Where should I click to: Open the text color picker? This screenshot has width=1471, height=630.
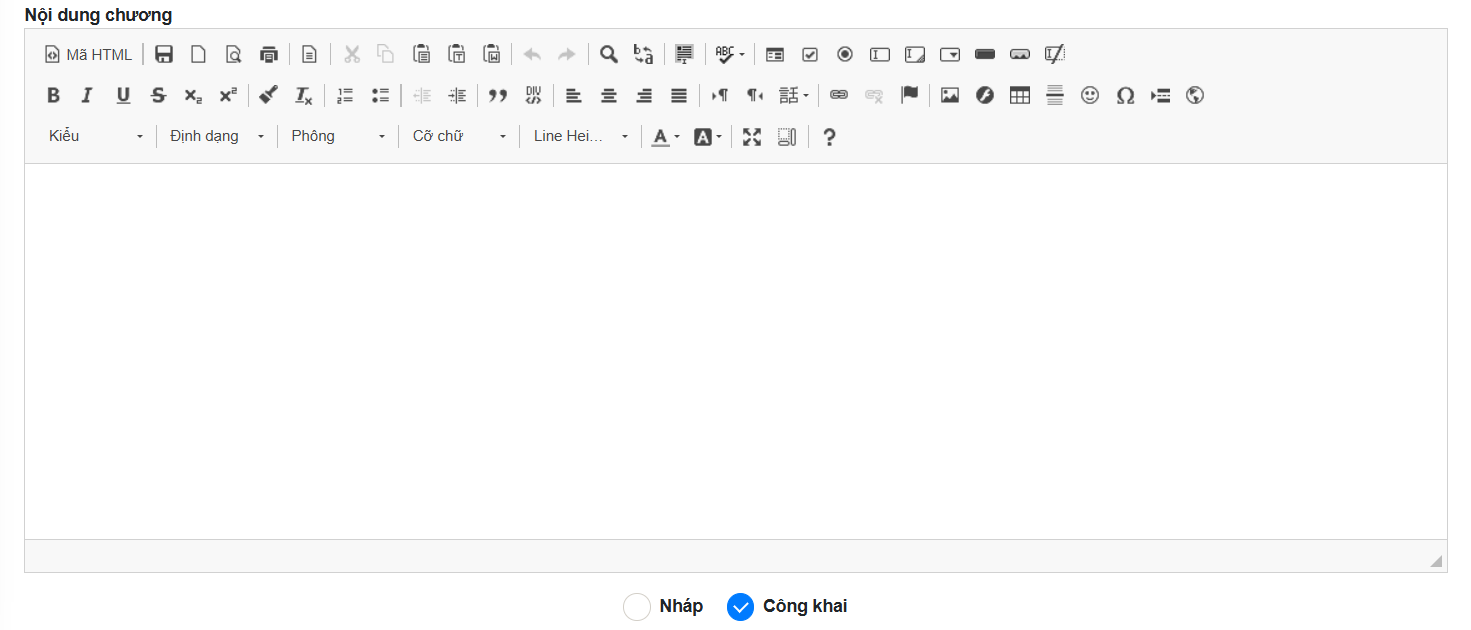tap(666, 136)
